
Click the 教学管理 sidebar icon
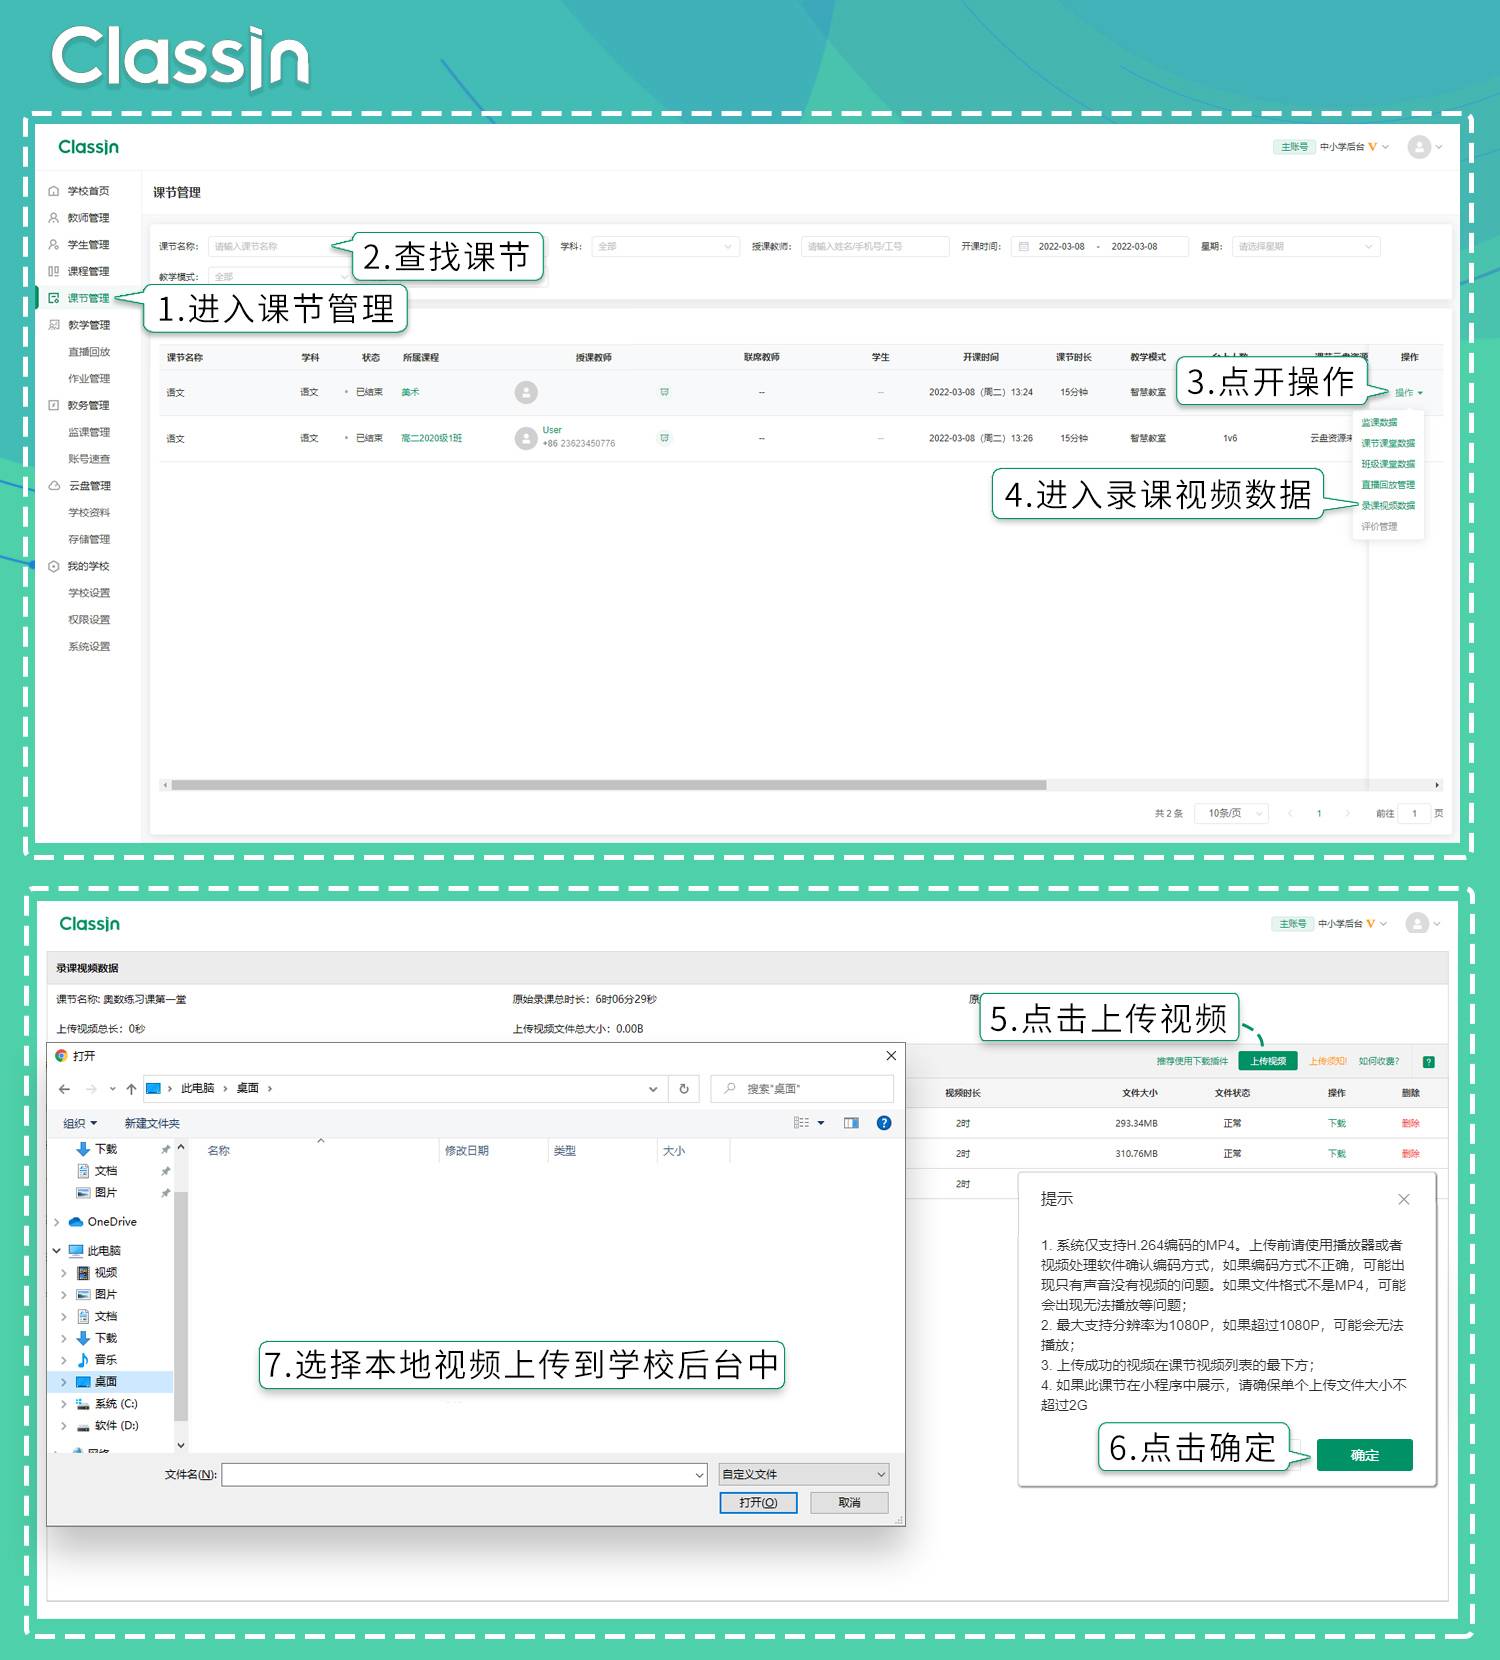(x=54, y=325)
